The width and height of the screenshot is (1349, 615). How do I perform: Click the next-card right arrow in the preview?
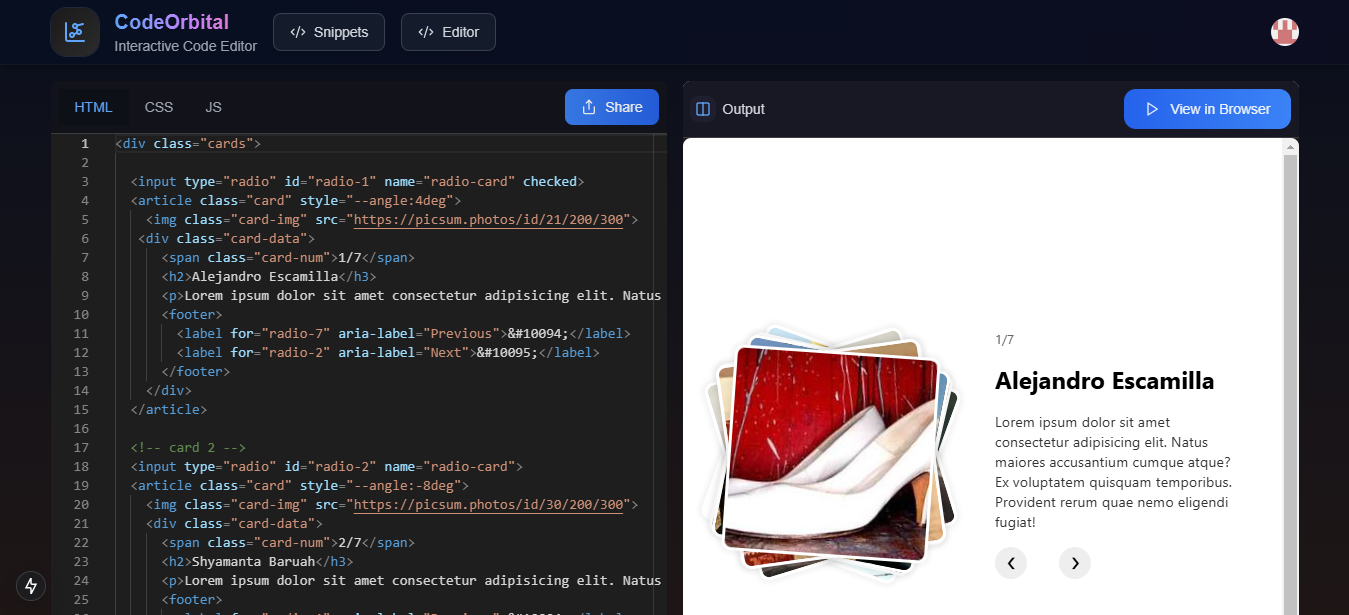click(x=1074, y=563)
